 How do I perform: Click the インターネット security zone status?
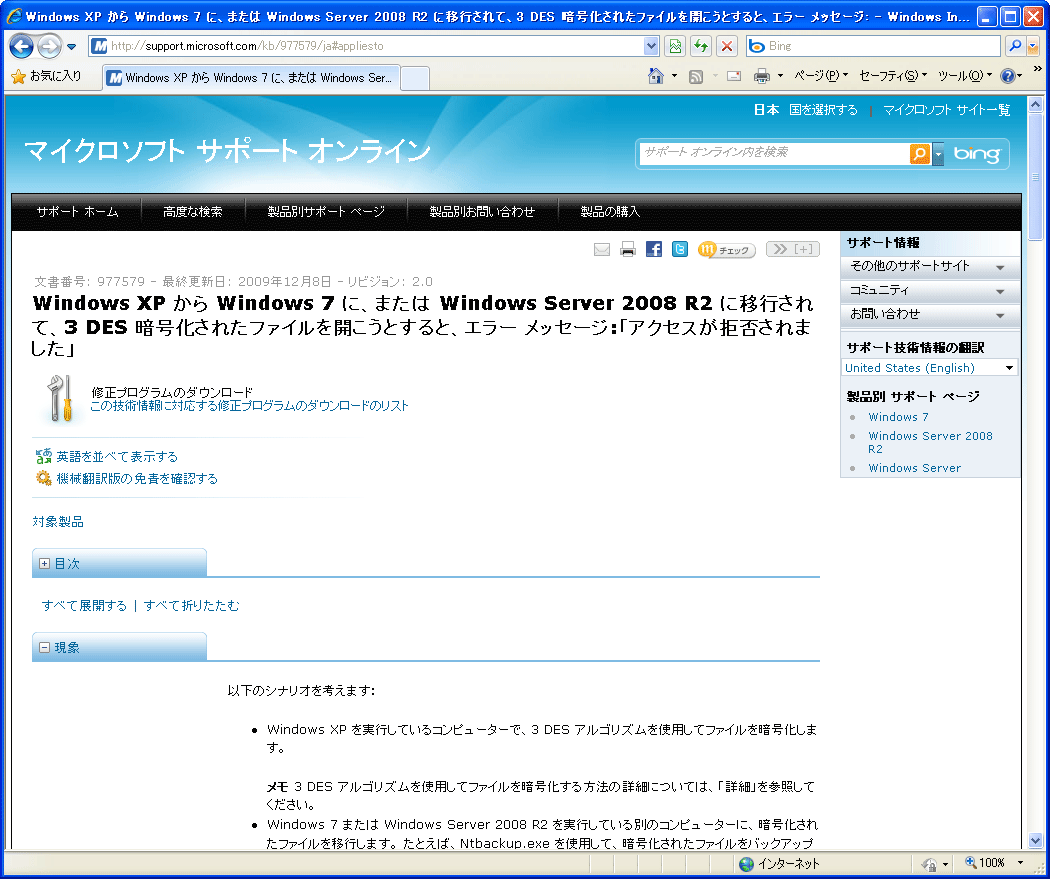coord(780,864)
